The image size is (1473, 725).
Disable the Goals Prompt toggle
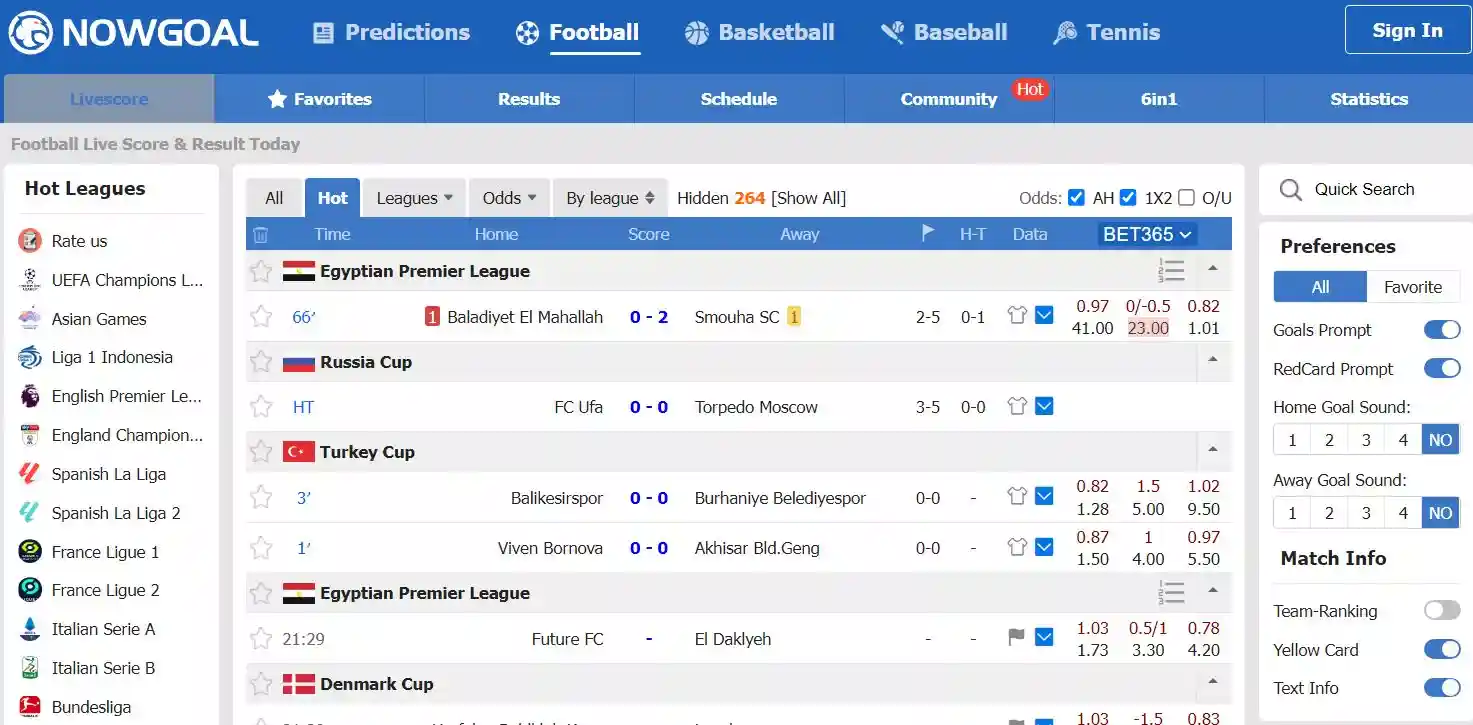(x=1442, y=330)
